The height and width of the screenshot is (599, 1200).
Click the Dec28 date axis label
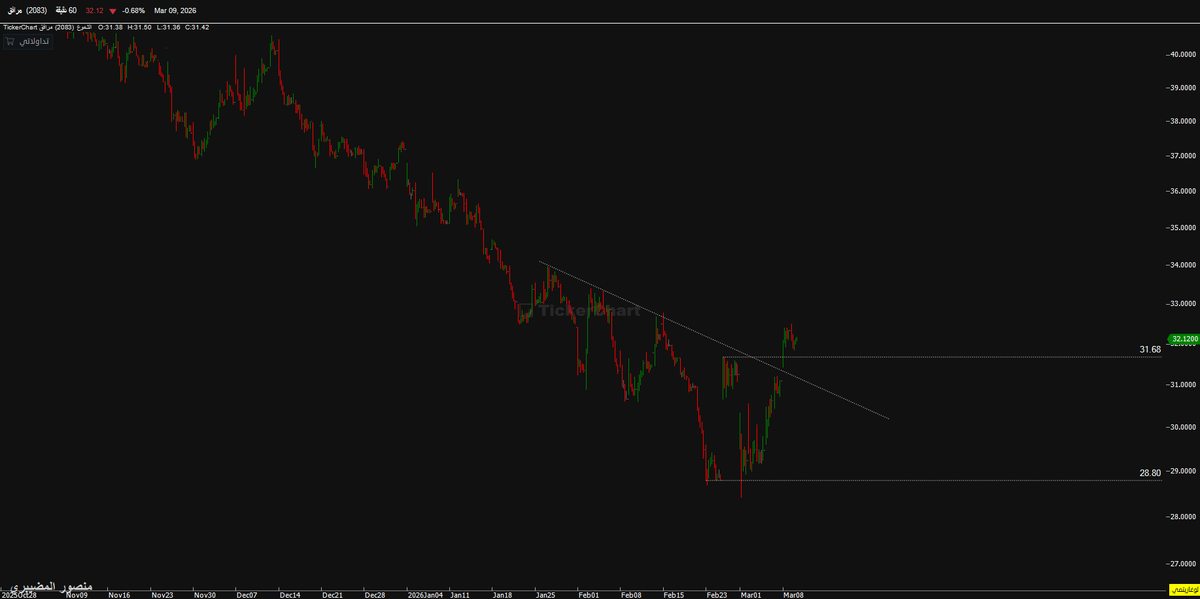click(x=375, y=594)
